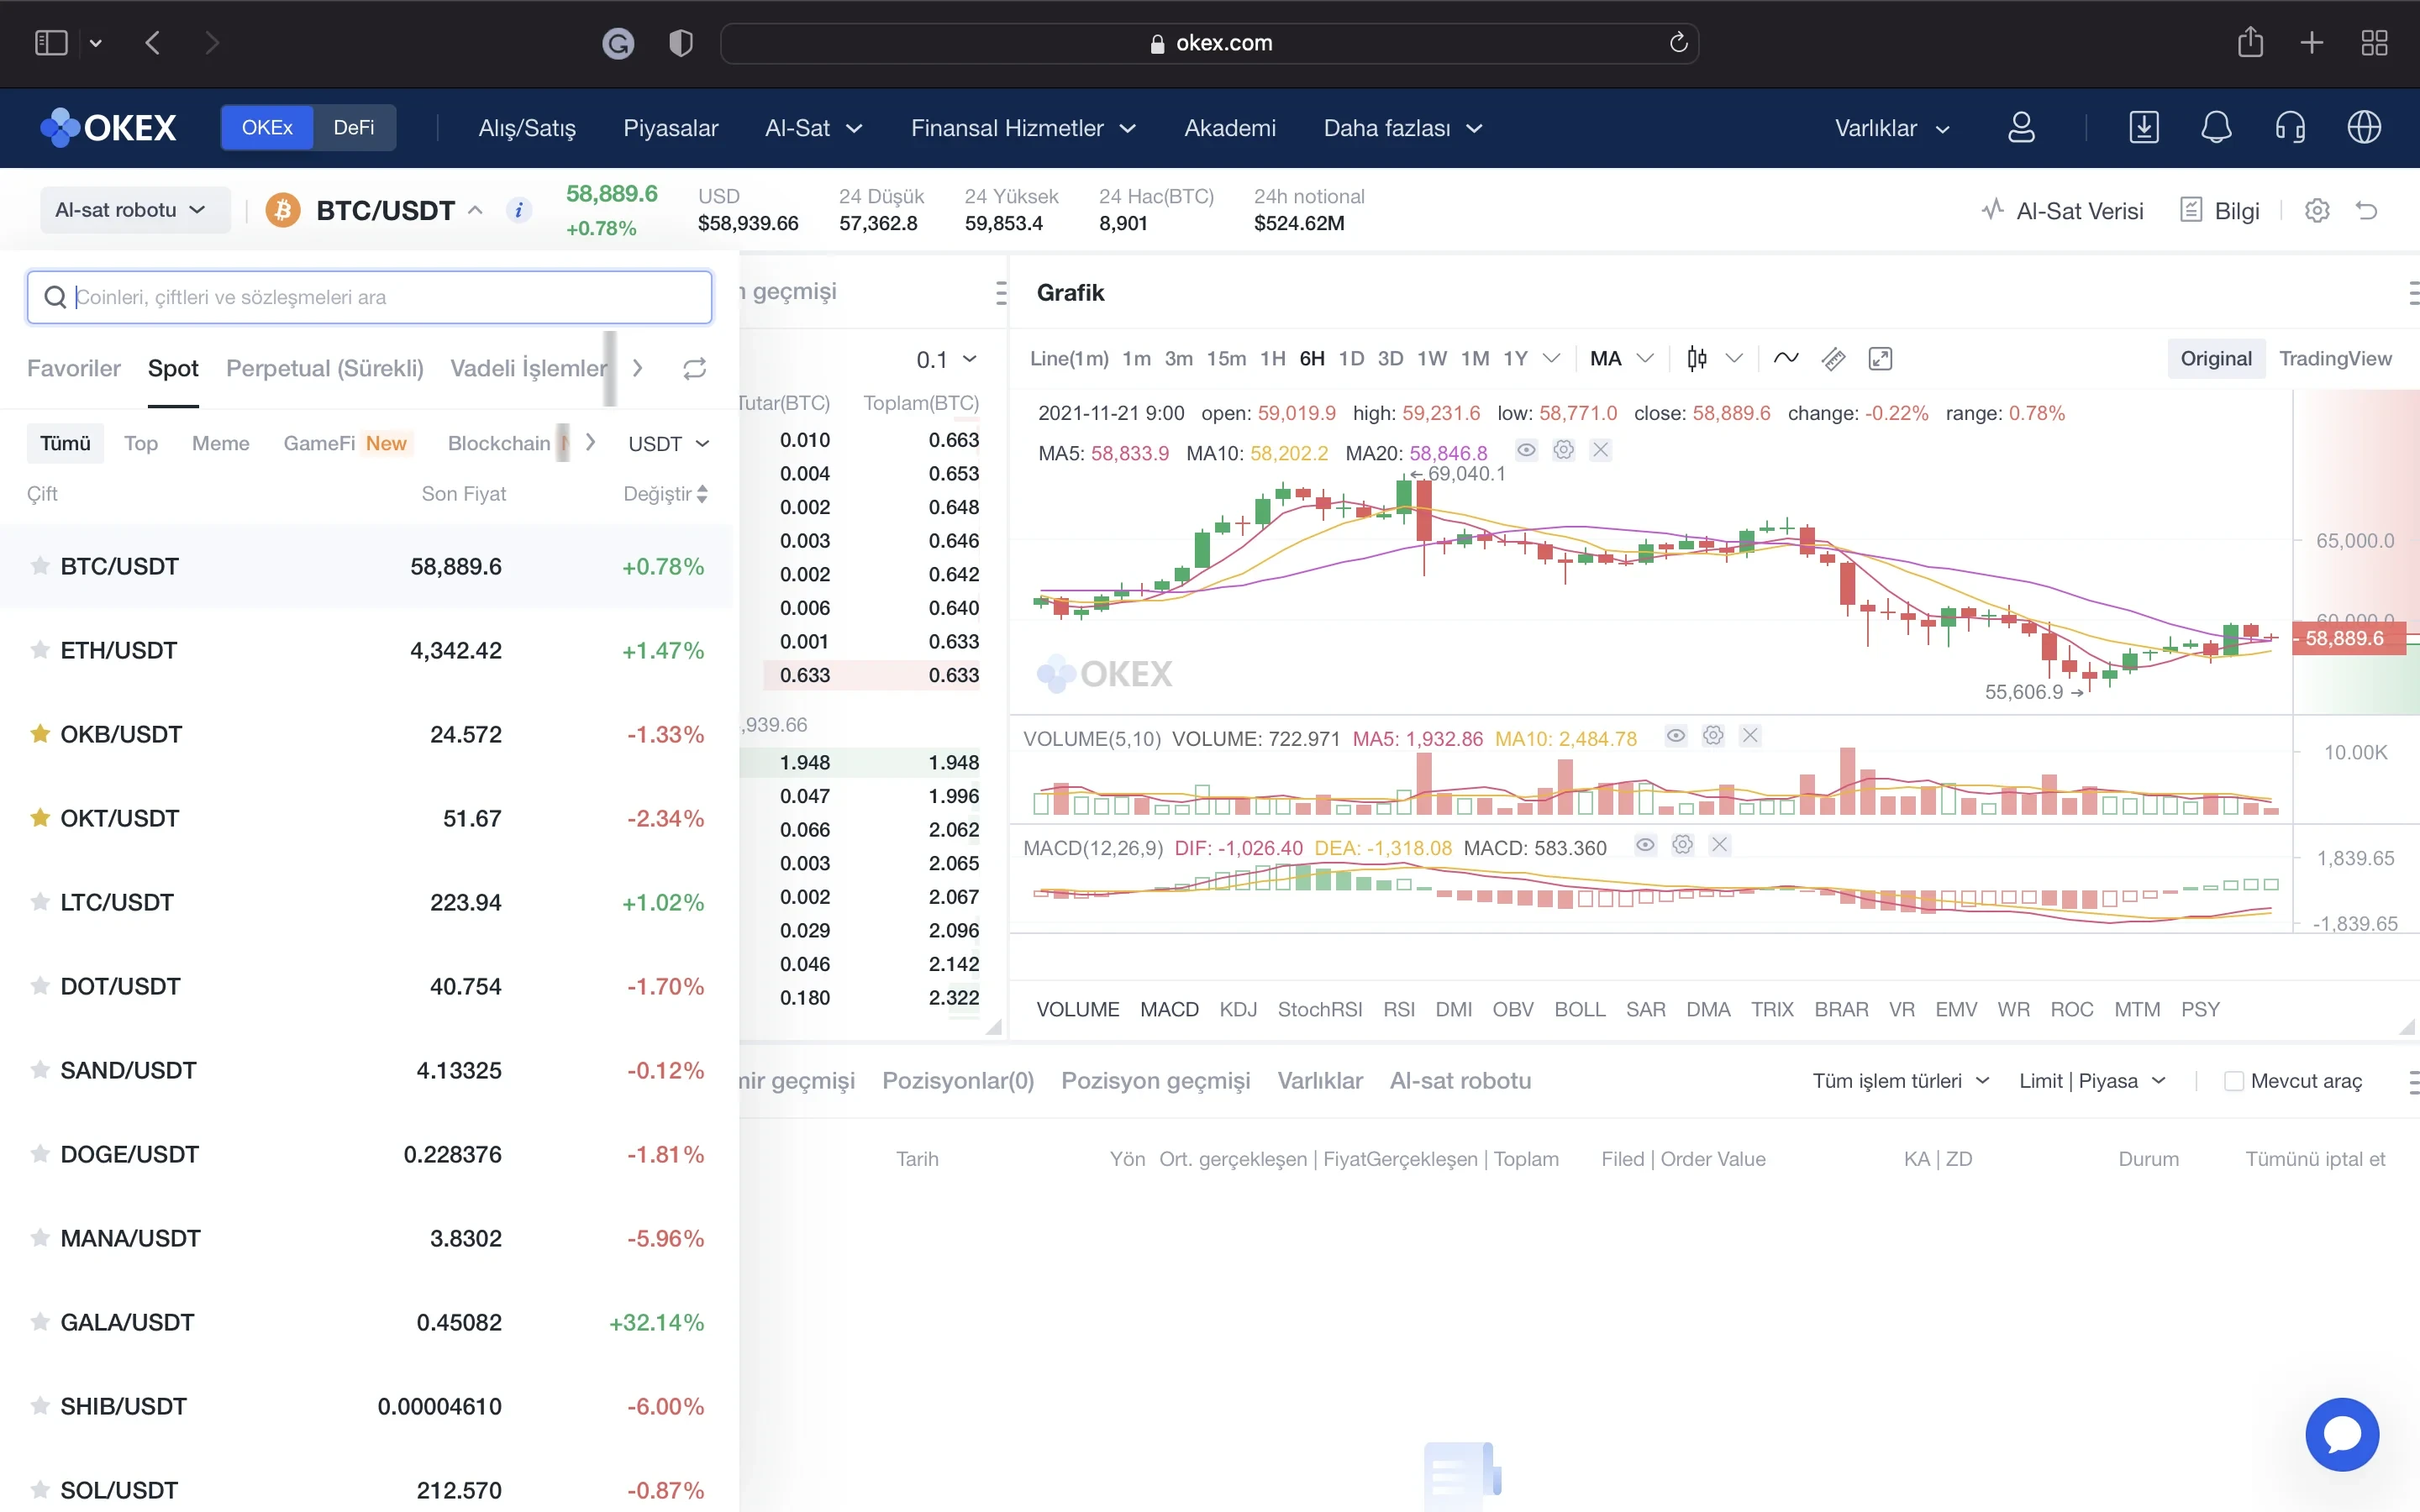Screen dimensions: 2420x1512
Task: Favorite the ETH/USDT star
Action: point(40,650)
